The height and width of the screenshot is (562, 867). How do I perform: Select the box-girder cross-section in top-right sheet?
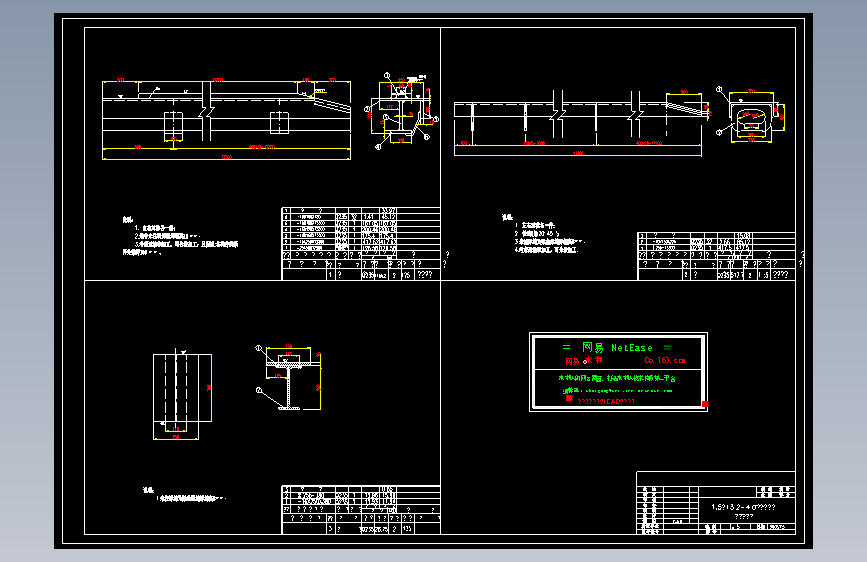click(751, 115)
